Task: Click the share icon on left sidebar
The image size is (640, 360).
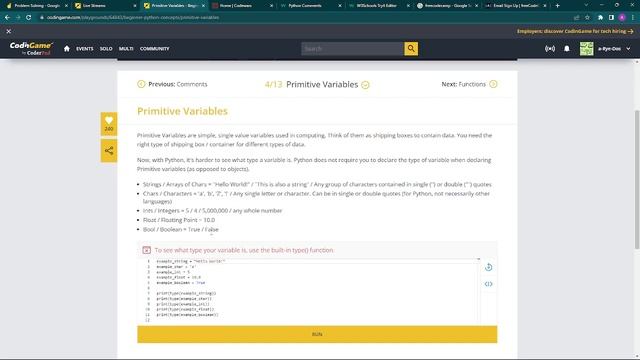Action: (x=109, y=151)
